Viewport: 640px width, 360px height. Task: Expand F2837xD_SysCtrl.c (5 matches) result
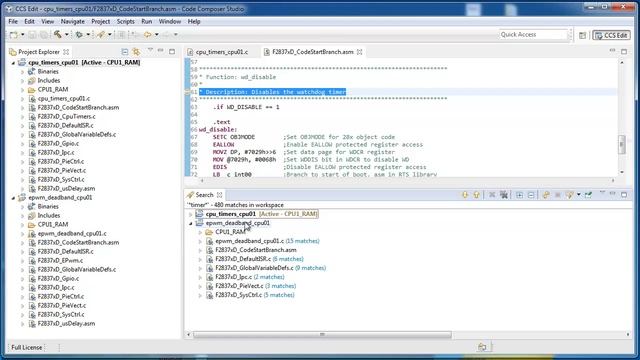click(x=200, y=295)
